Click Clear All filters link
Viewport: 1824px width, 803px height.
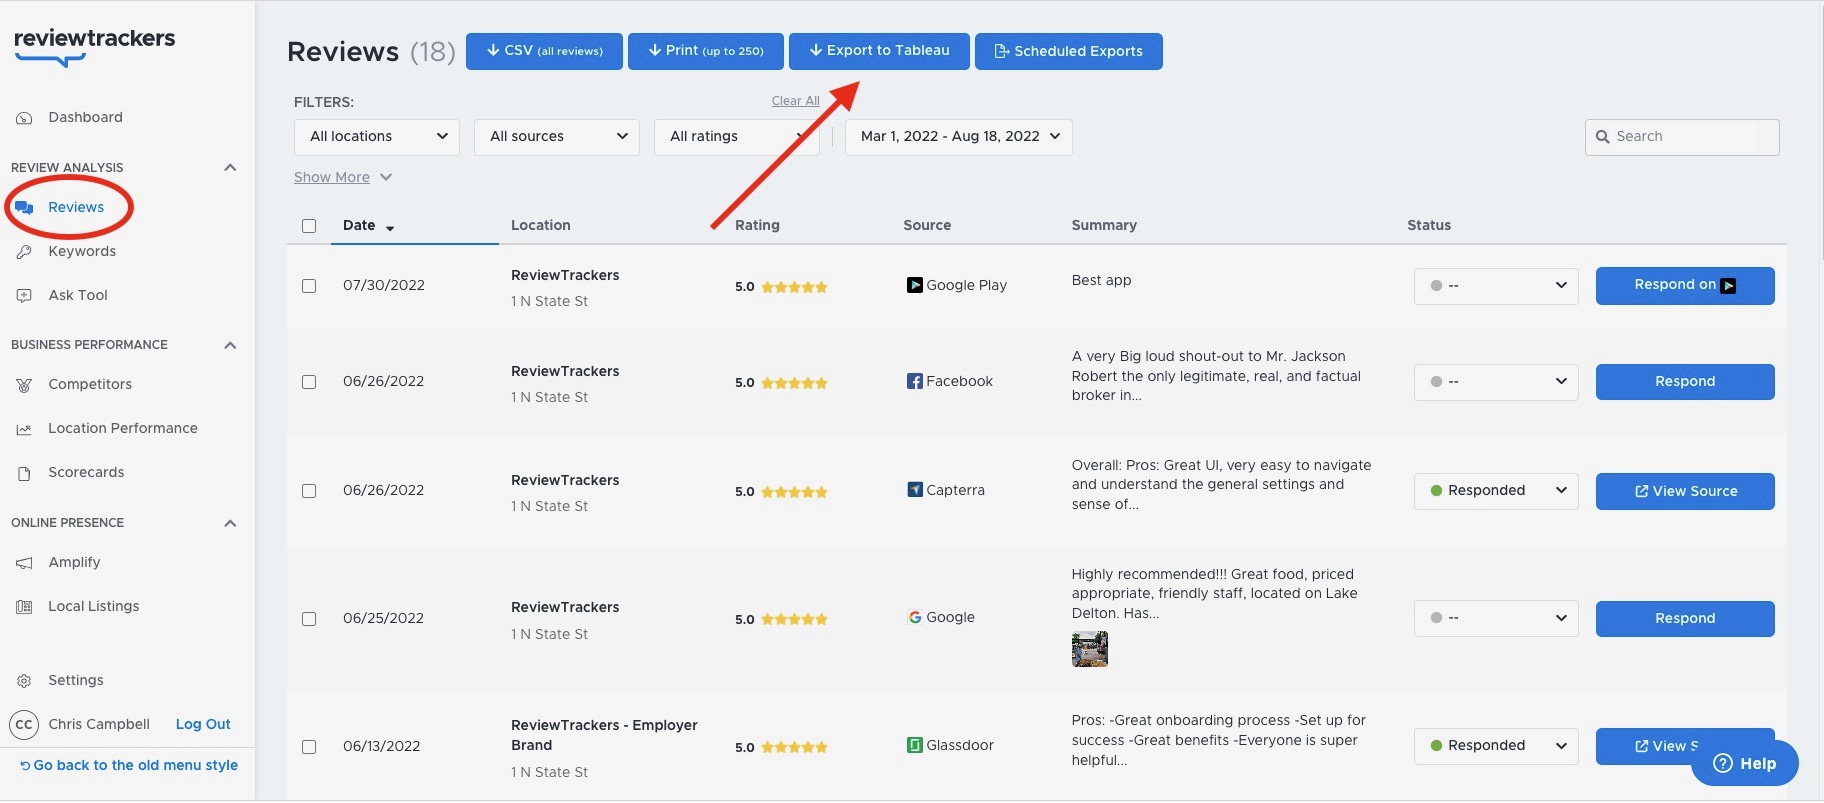[x=795, y=101]
